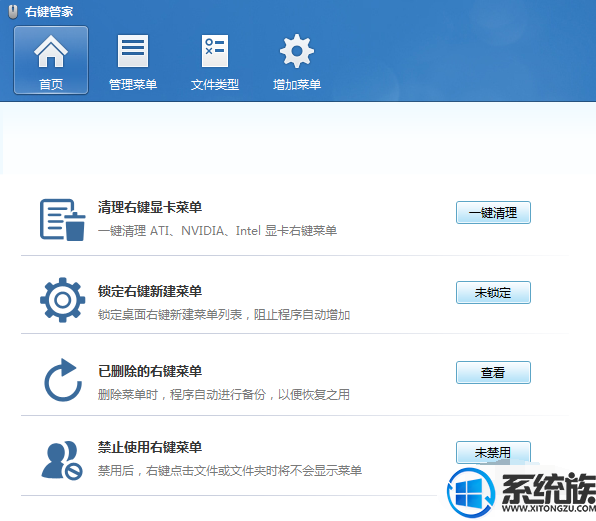Click the gear icon beside 锁定右键新建菜单
This screenshot has height=521, width=596.
click(63, 300)
